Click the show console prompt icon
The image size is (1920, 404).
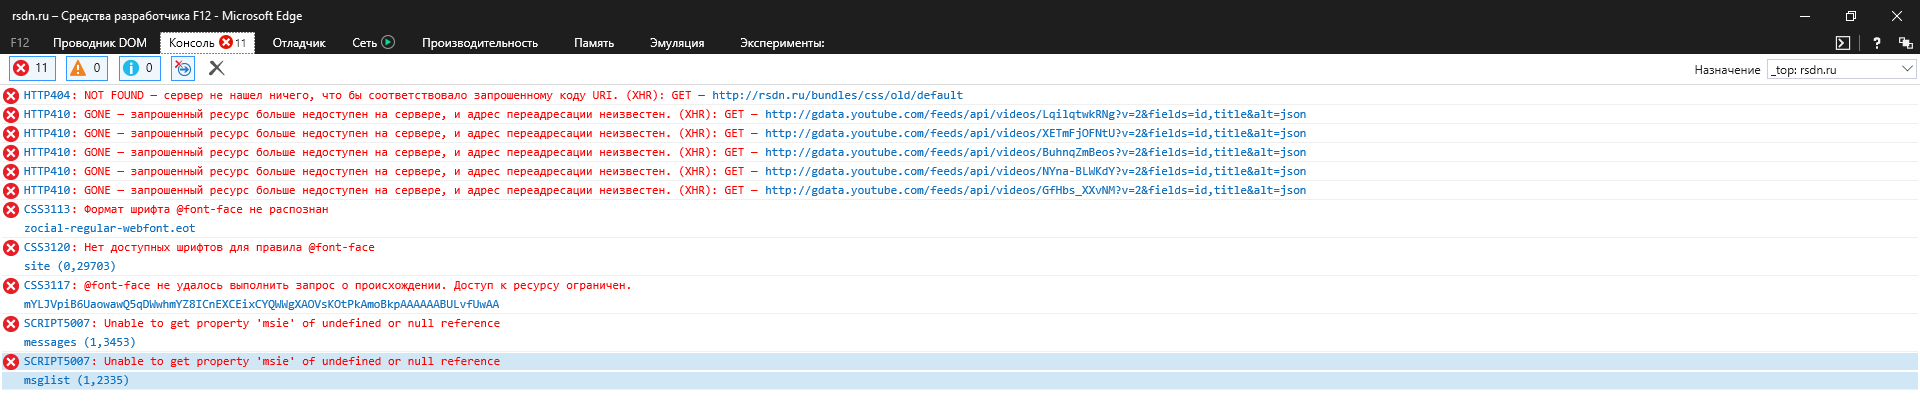pyautogui.click(x=1843, y=43)
